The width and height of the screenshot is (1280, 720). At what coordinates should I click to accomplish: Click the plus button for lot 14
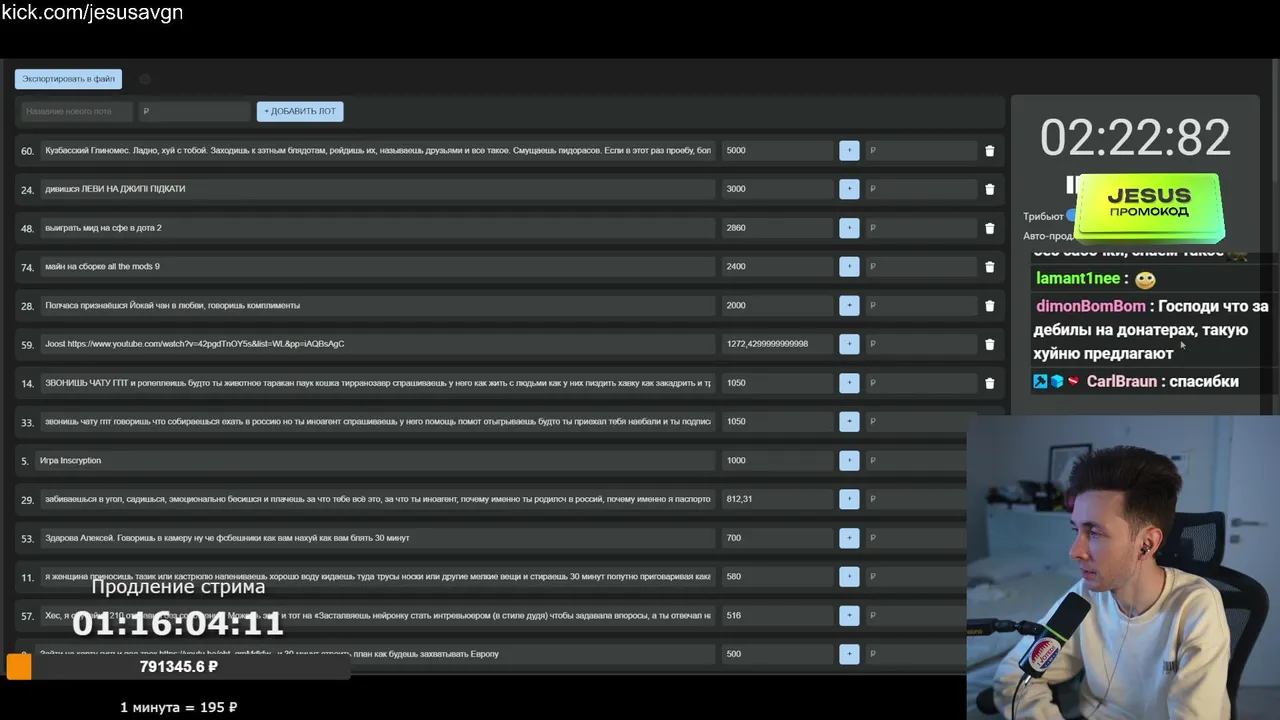[x=849, y=383]
